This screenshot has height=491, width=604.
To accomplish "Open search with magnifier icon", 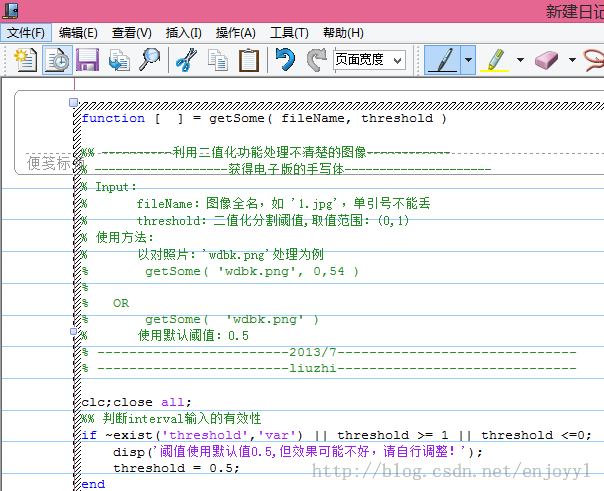I will 149,60.
